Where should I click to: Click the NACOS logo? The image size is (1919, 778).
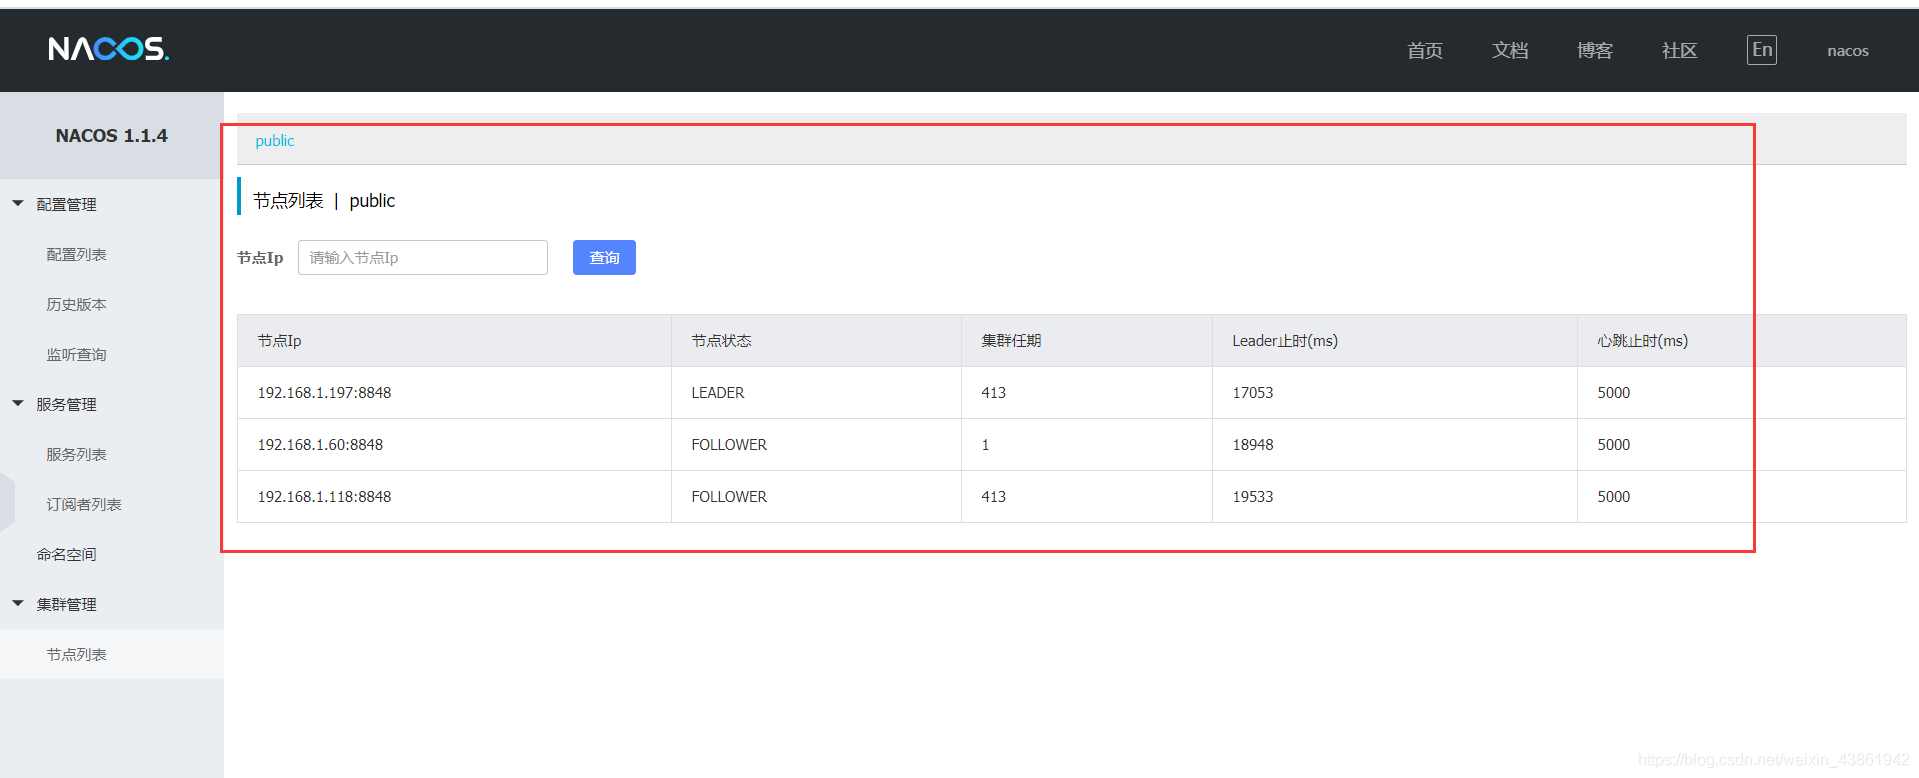[x=109, y=49]
